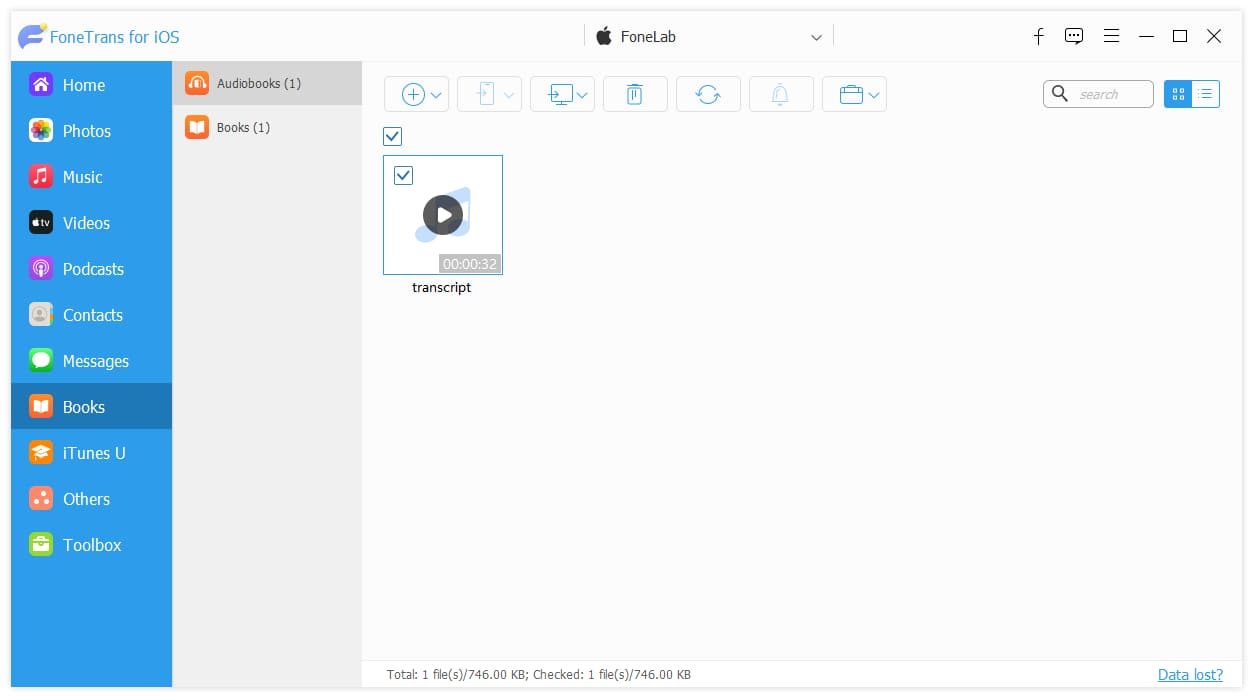Expand the briefcase tools dropdown arrow

pyautogui.click(x=875, y=95)
